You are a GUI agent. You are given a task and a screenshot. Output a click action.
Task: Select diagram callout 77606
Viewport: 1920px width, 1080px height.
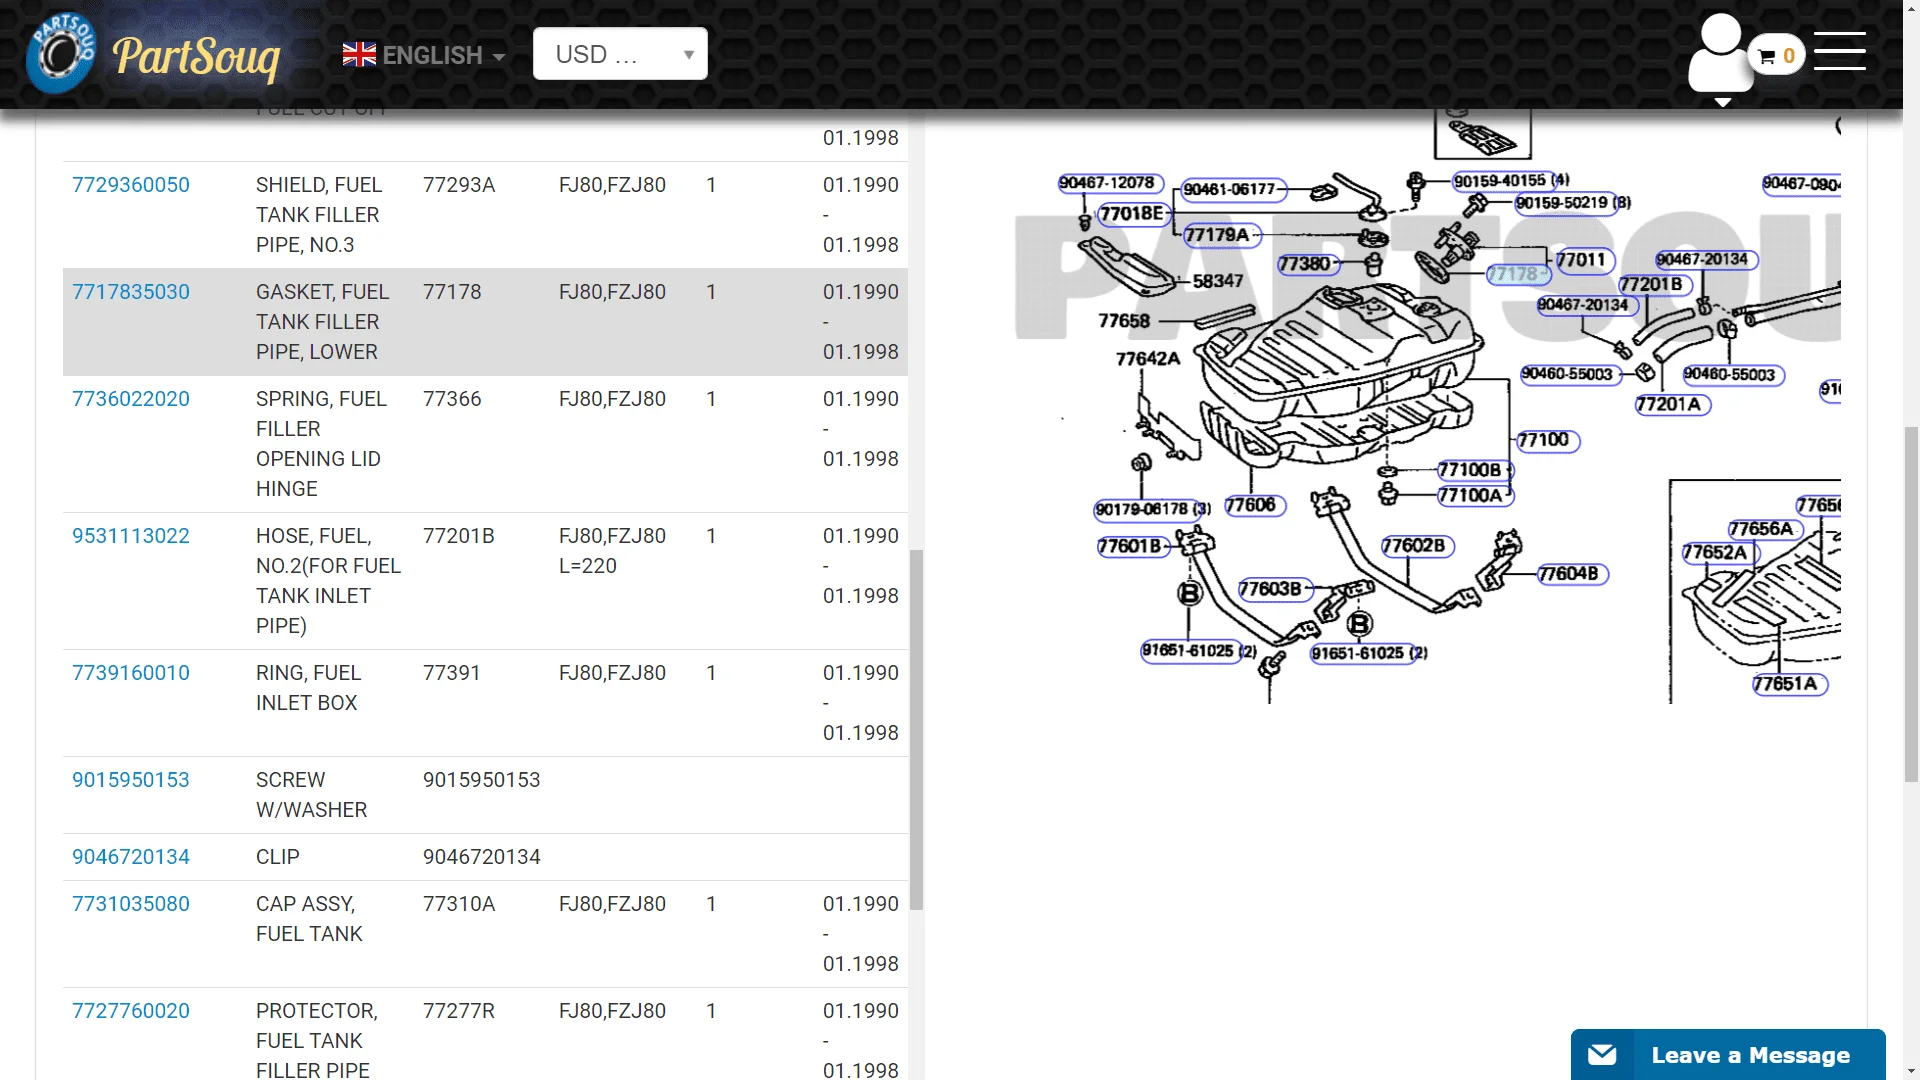coord(1253,505)
